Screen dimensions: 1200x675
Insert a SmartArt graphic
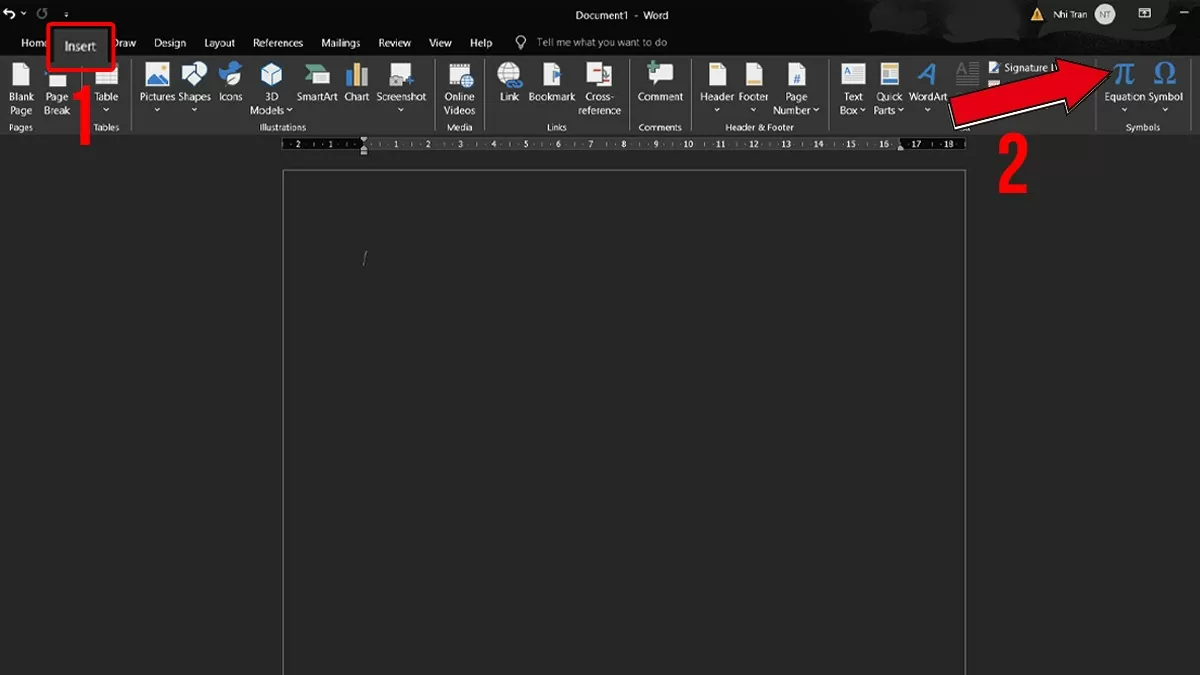coord(317,77)
